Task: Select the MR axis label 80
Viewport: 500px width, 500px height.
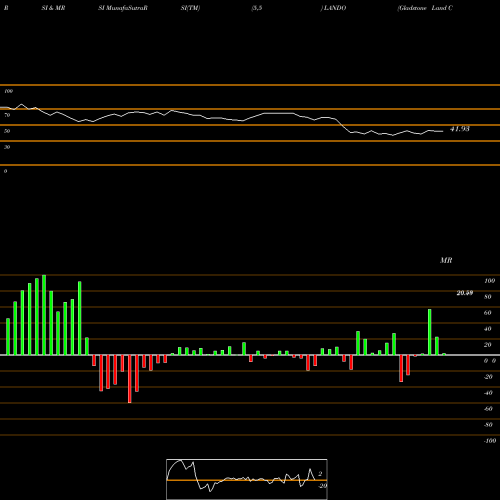Action: 488,297
